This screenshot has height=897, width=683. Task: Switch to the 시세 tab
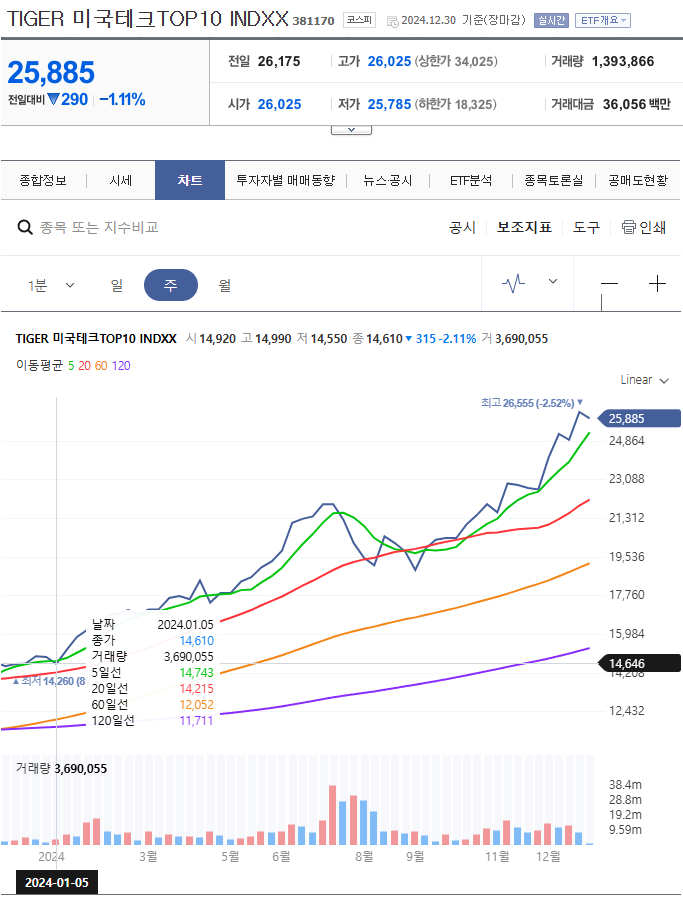tap(121, 181)
